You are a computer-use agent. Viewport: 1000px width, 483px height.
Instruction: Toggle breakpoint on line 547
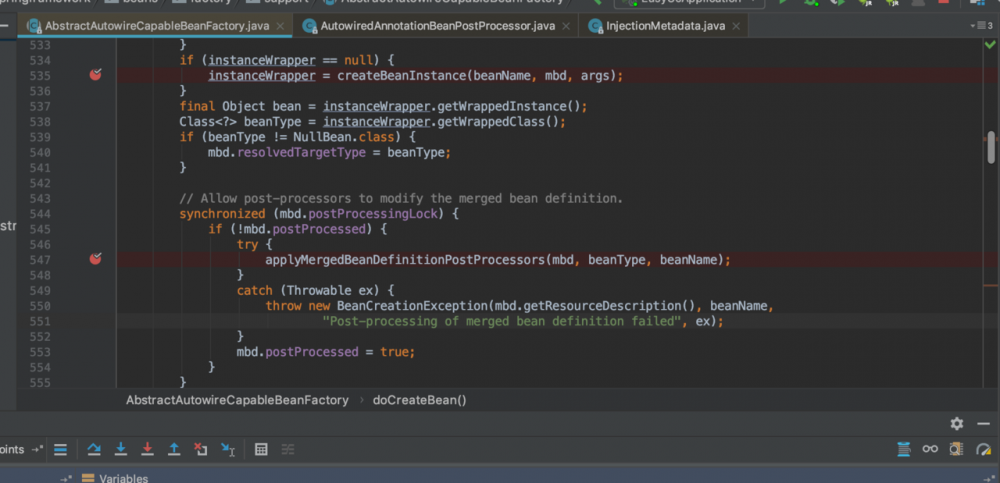pos(96,259)
